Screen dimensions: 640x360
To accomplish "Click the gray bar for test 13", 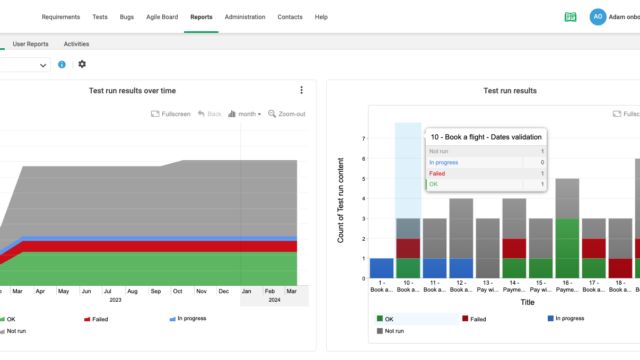I will 488,248.
